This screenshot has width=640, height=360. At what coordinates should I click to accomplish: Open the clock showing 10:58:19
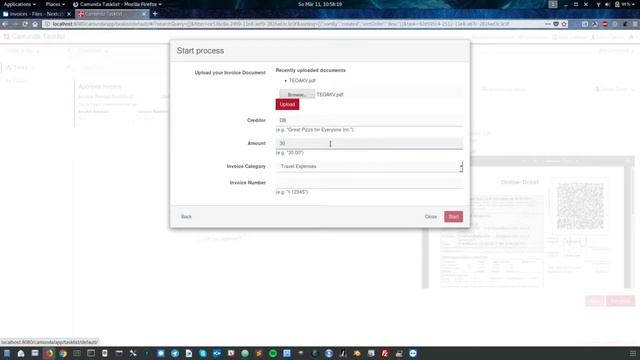[x=320, y=4]
